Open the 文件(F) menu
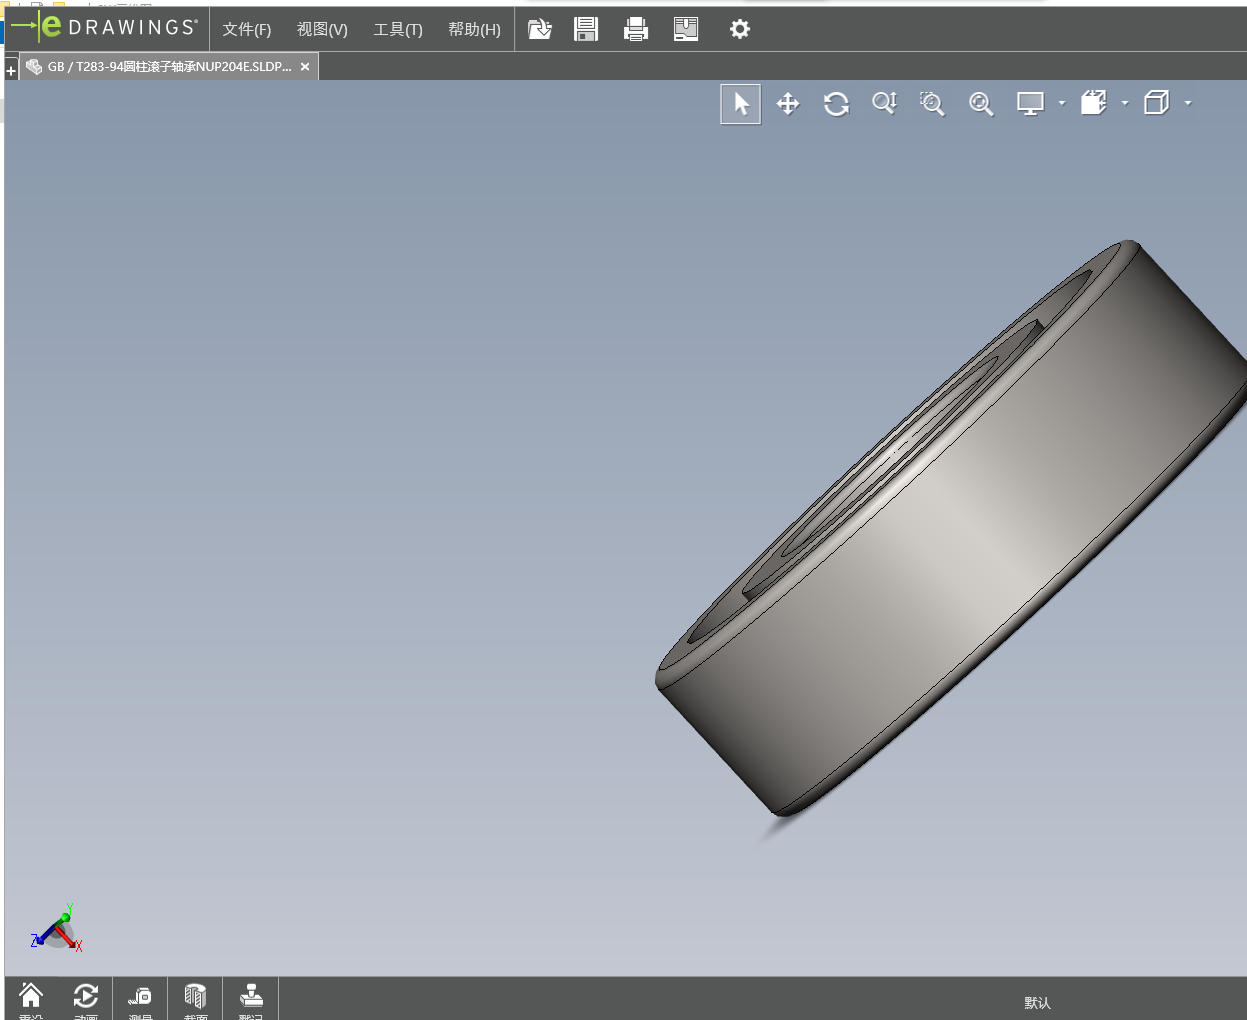Image resolution: width=1247 pixels, height=1020 pixels. pyautogui.click(x=246, y=30)
